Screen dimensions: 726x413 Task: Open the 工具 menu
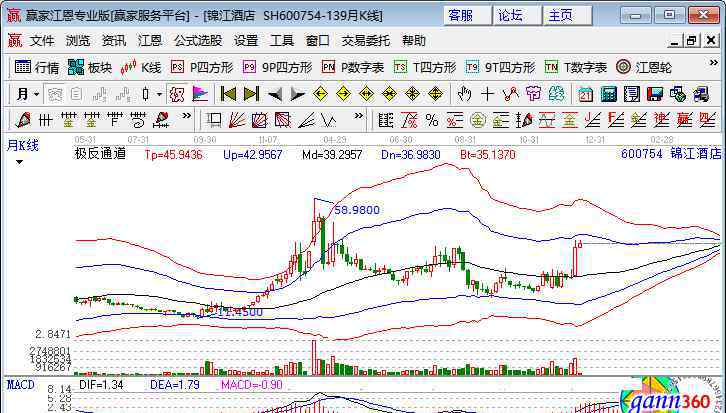[x=282, y=41]
